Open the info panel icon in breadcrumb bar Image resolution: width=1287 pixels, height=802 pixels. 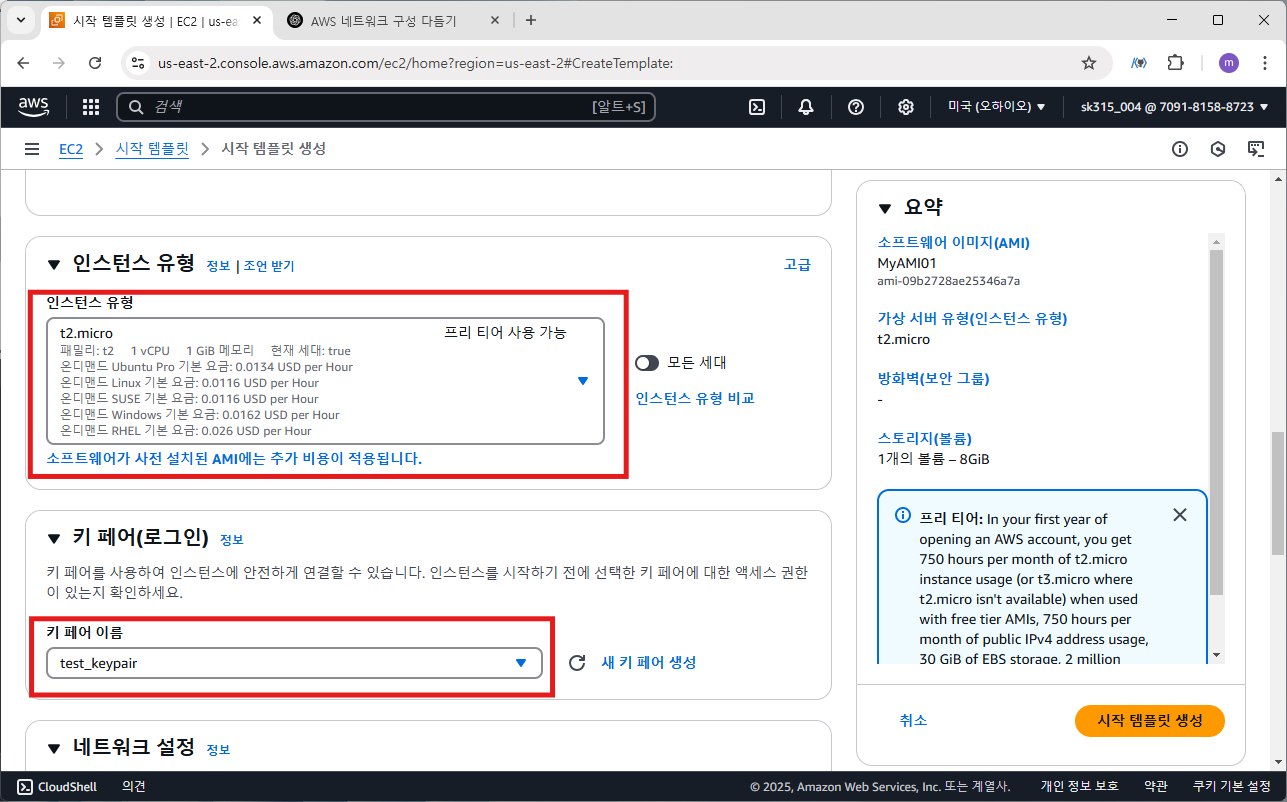[x=1180, y=149]
